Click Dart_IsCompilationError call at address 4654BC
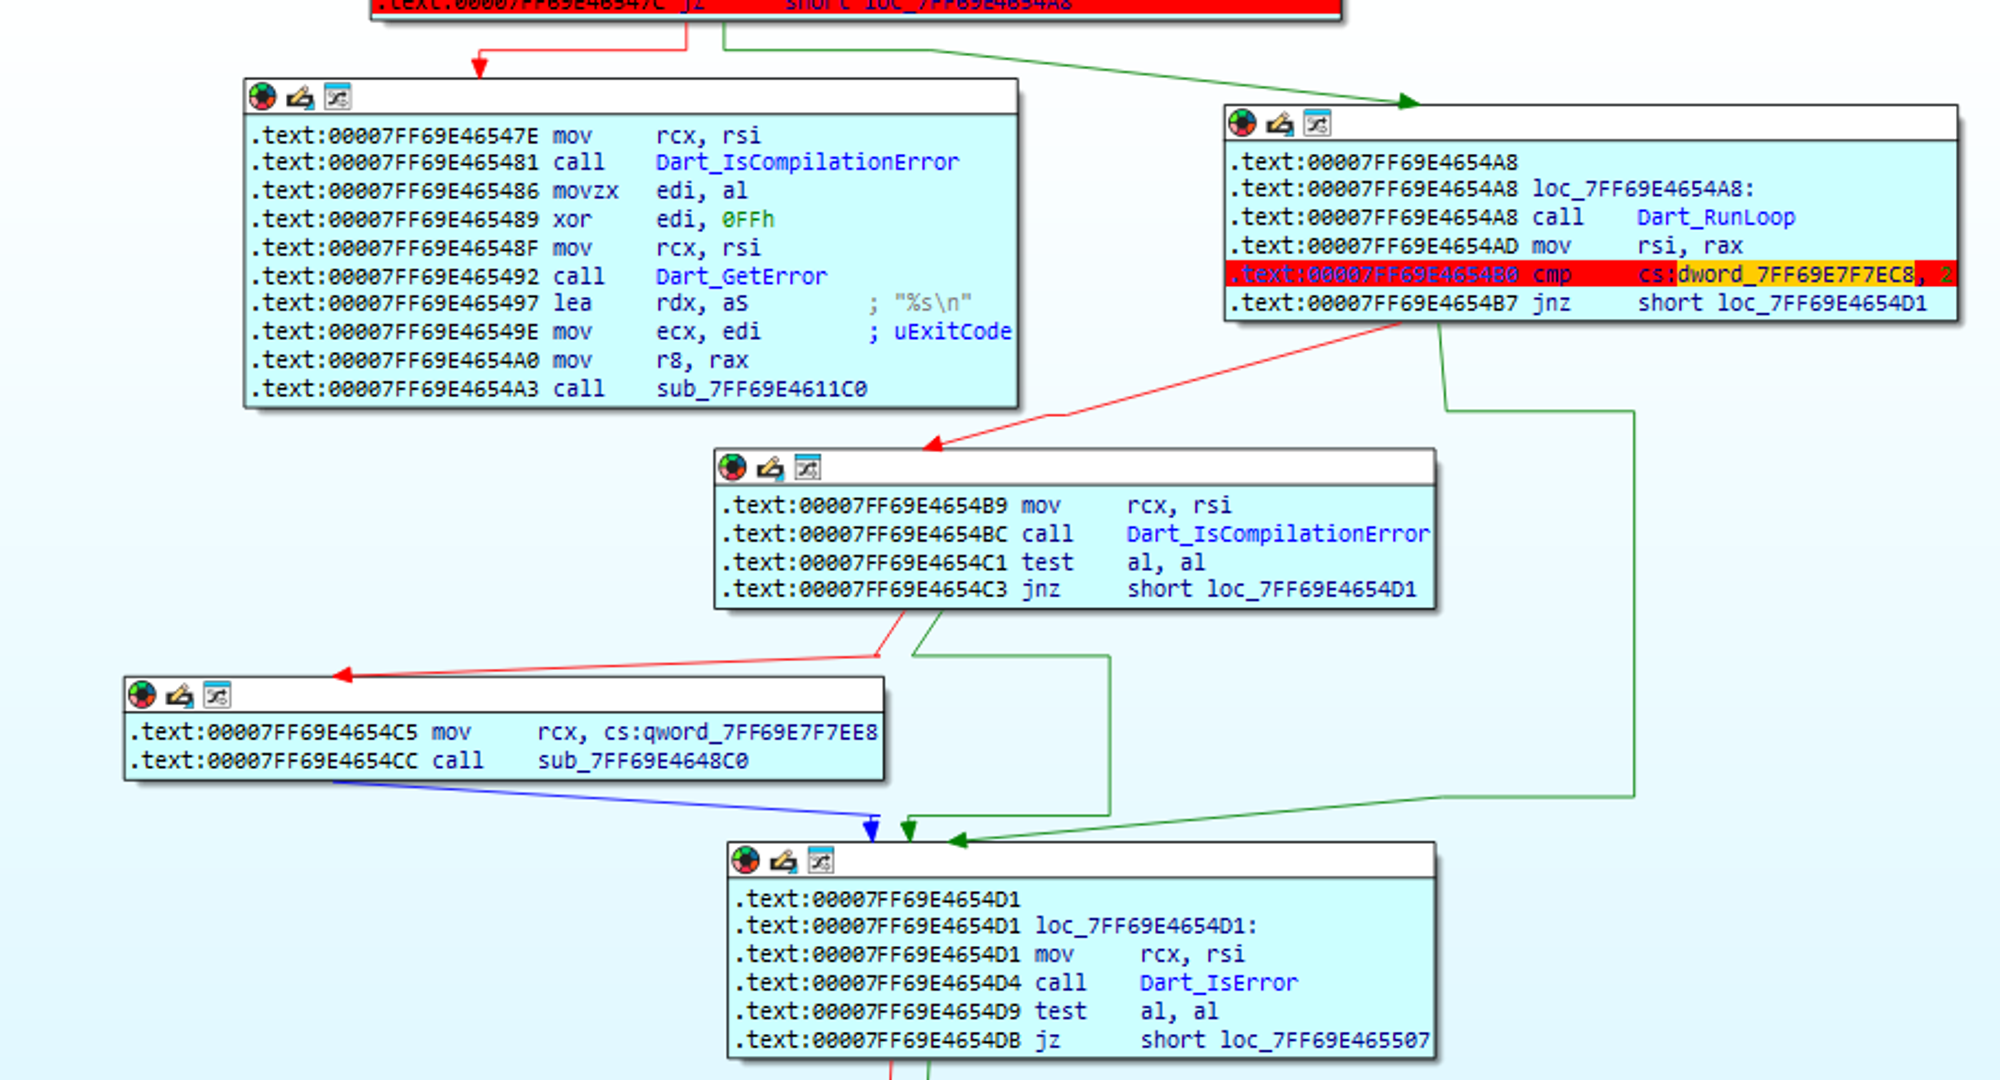This screenshot has height=1080, width=2000. pos(1278,534)
